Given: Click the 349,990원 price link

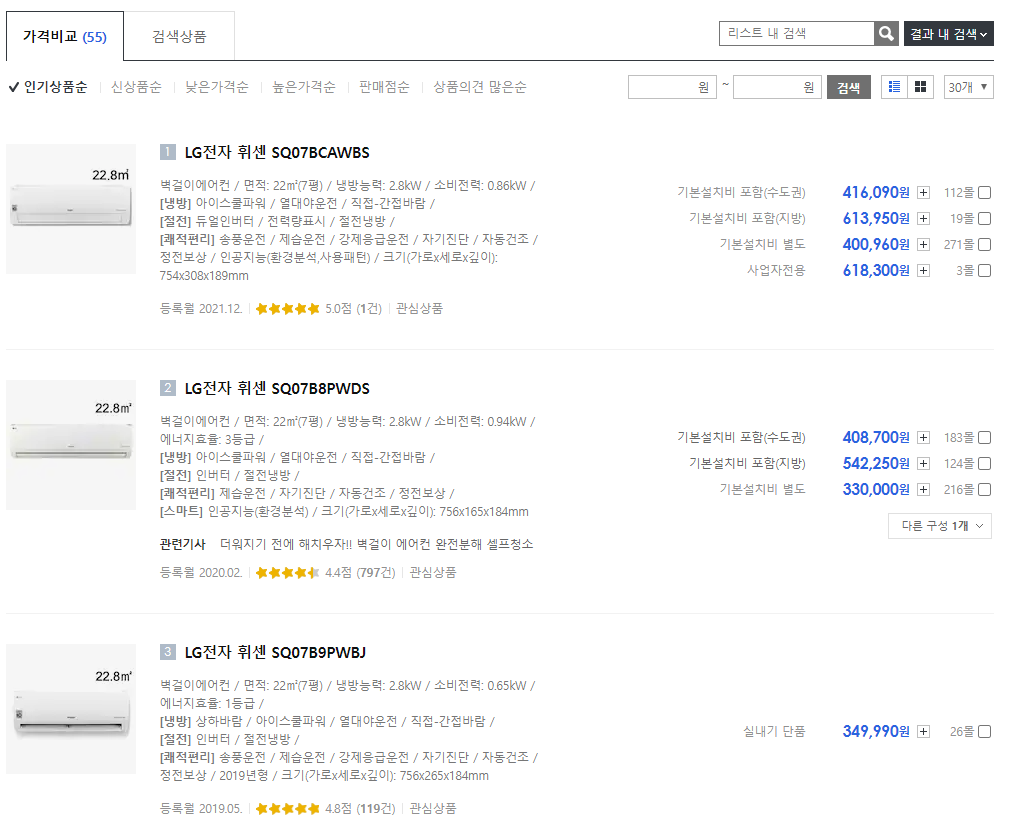Looking at the screenshot, I should click(x=876, y=731).
